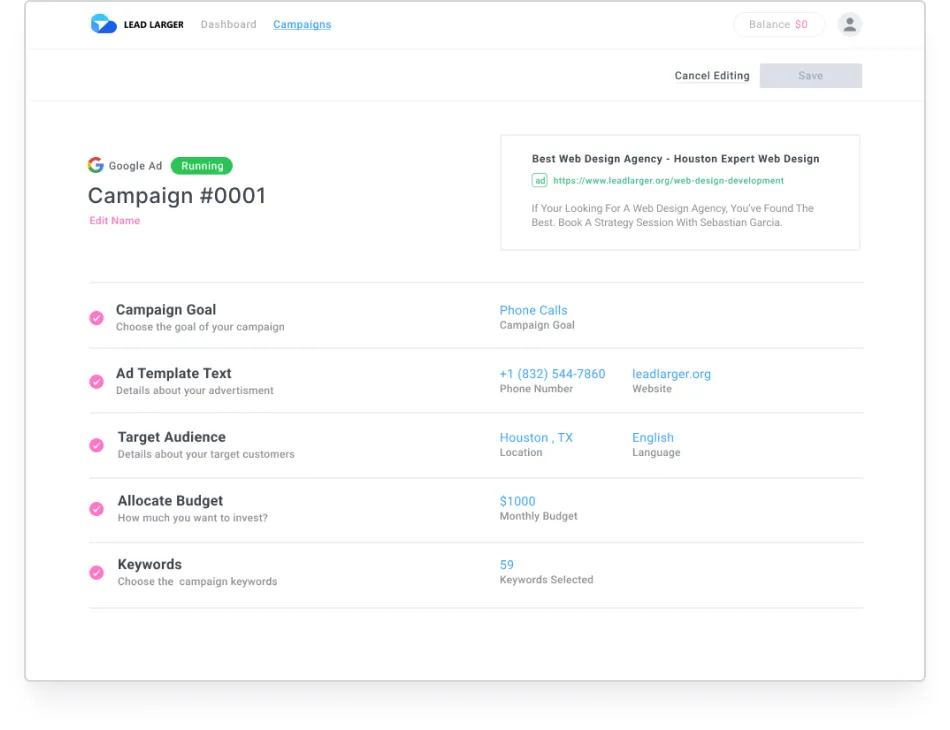Click the phone number +1 (832) 544-7860
950x730 pixels.
(x=552, y=374)
